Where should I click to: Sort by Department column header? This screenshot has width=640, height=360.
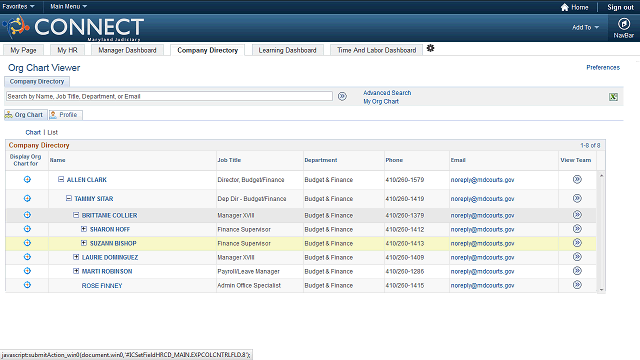click(320, 160)
